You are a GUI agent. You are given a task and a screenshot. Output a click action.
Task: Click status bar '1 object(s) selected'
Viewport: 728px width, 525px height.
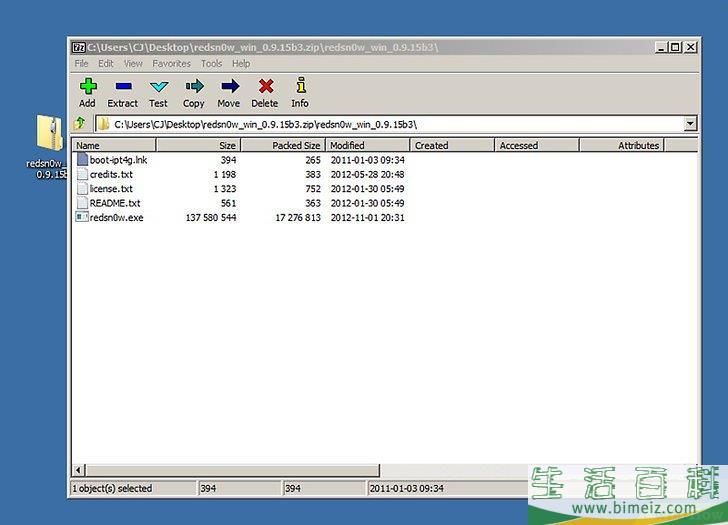[x=112, y=488]
